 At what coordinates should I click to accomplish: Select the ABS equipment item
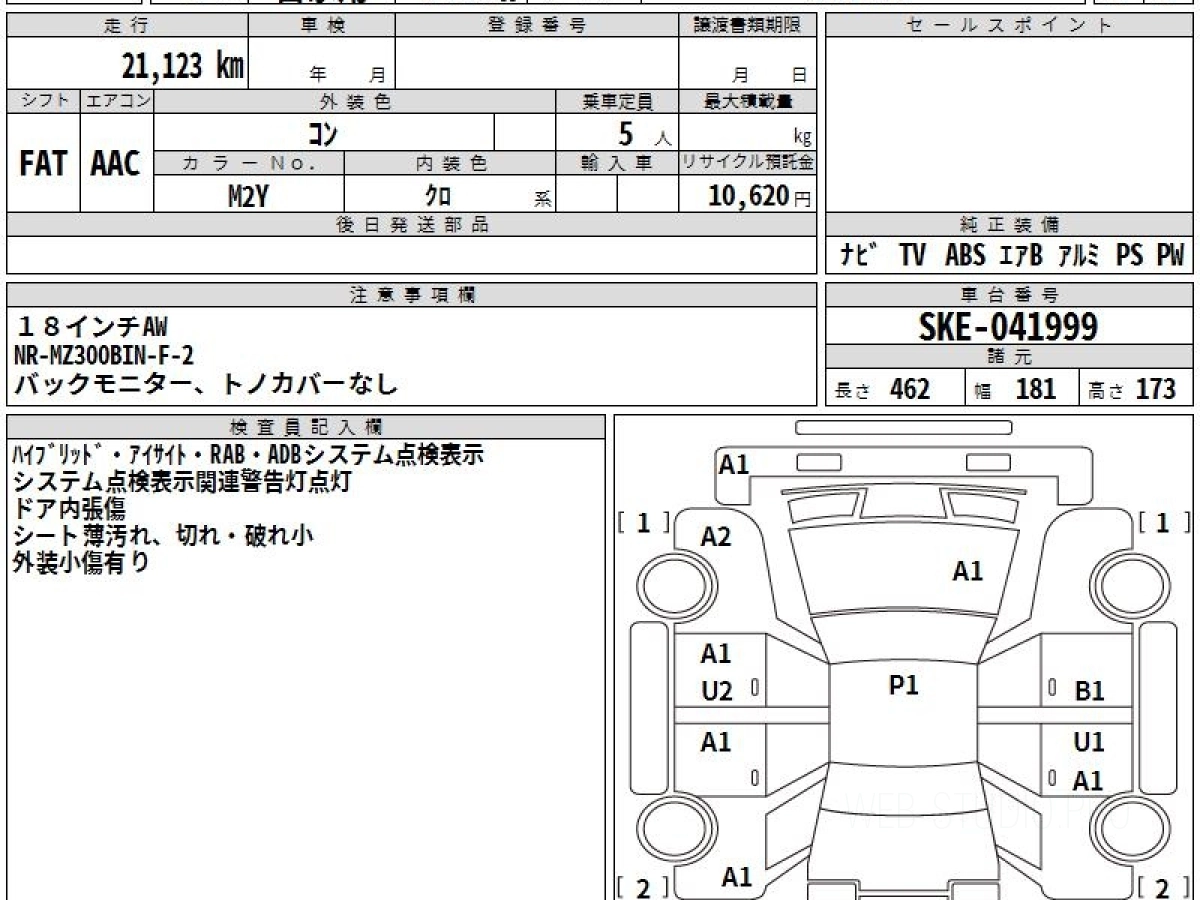point(965,256)
